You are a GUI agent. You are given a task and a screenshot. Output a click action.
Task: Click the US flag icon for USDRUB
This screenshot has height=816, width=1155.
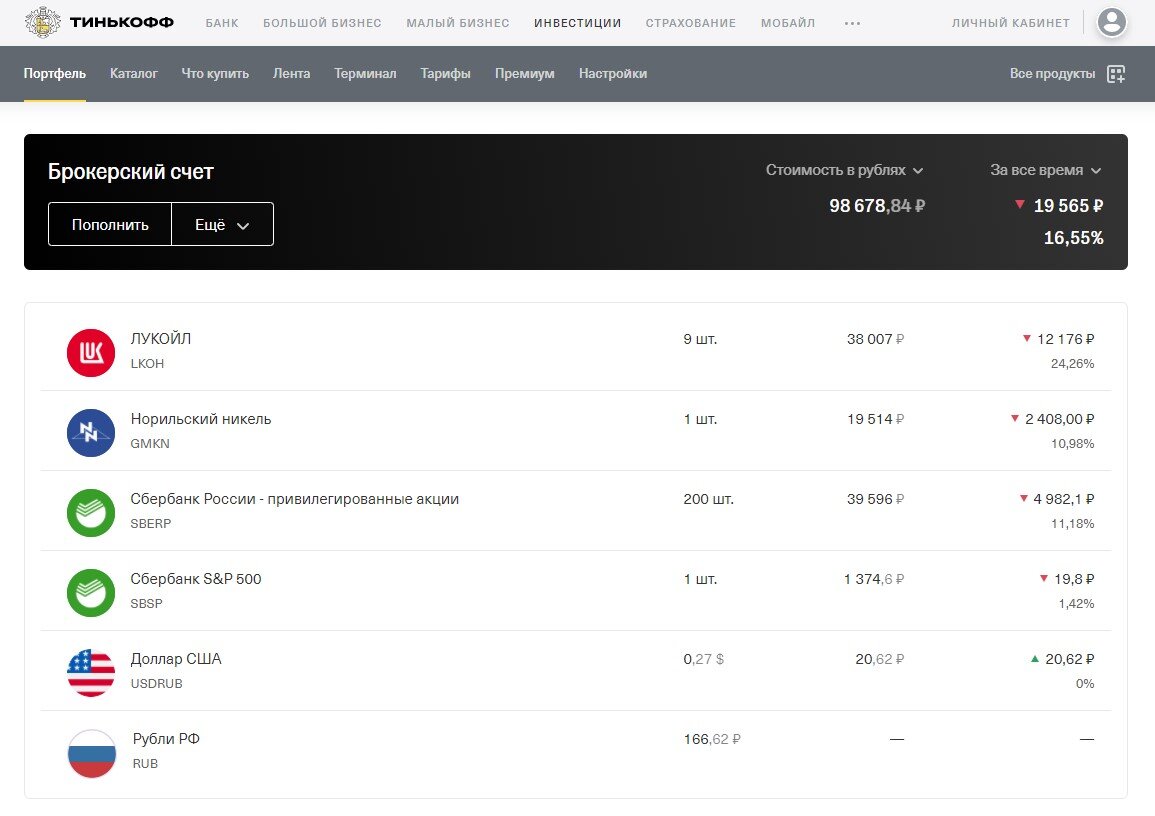pyautogui.click(x=91, y=673)
